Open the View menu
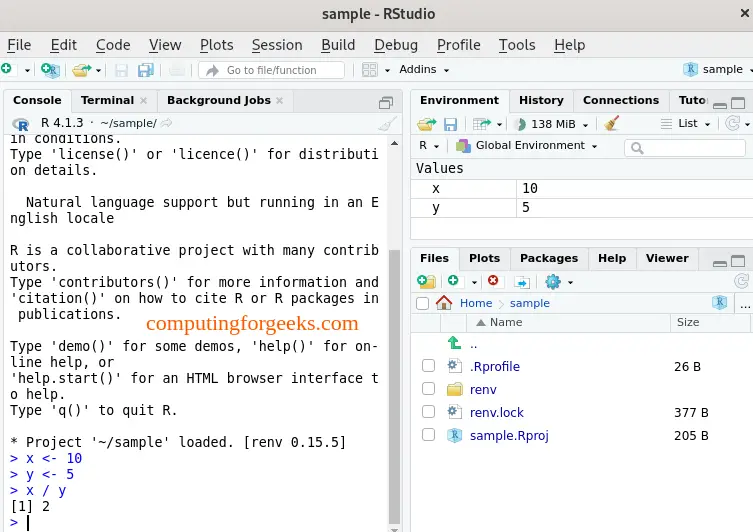 (x=165, y=45)
